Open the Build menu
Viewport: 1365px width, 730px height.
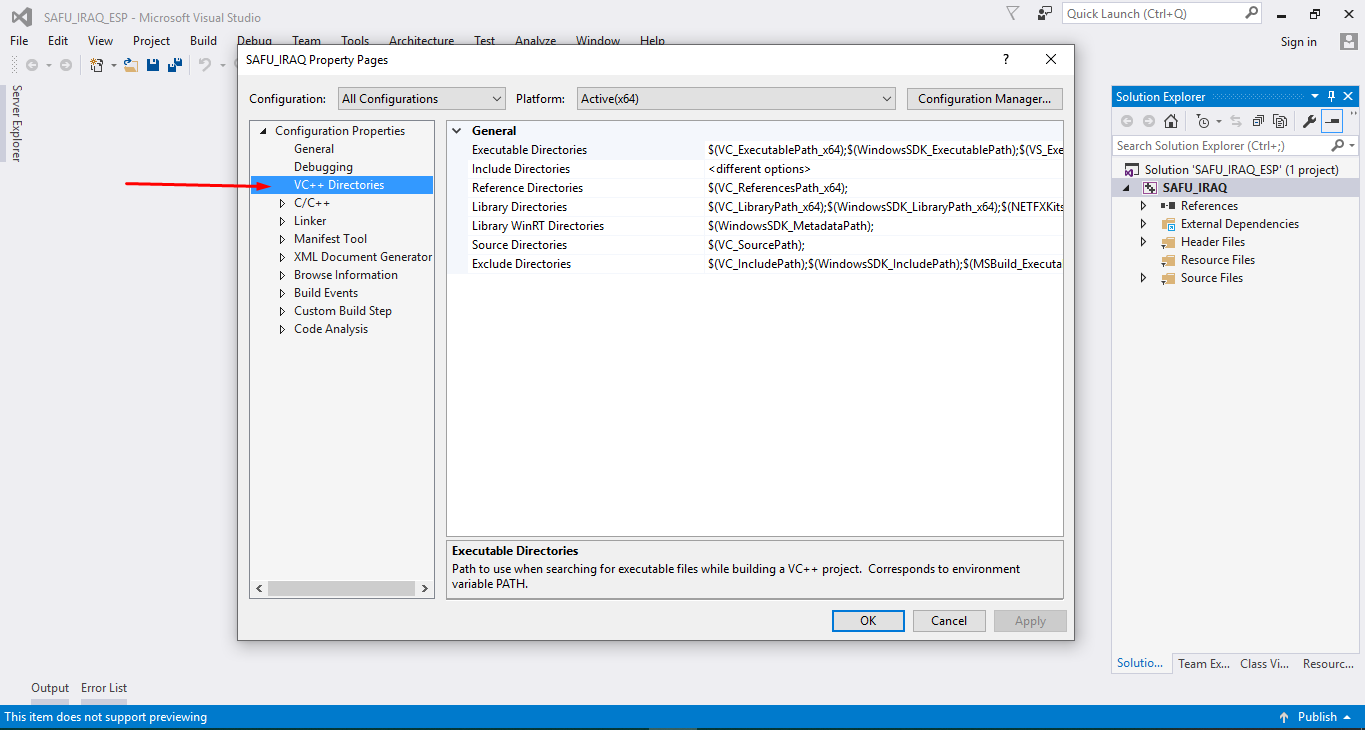203,41
